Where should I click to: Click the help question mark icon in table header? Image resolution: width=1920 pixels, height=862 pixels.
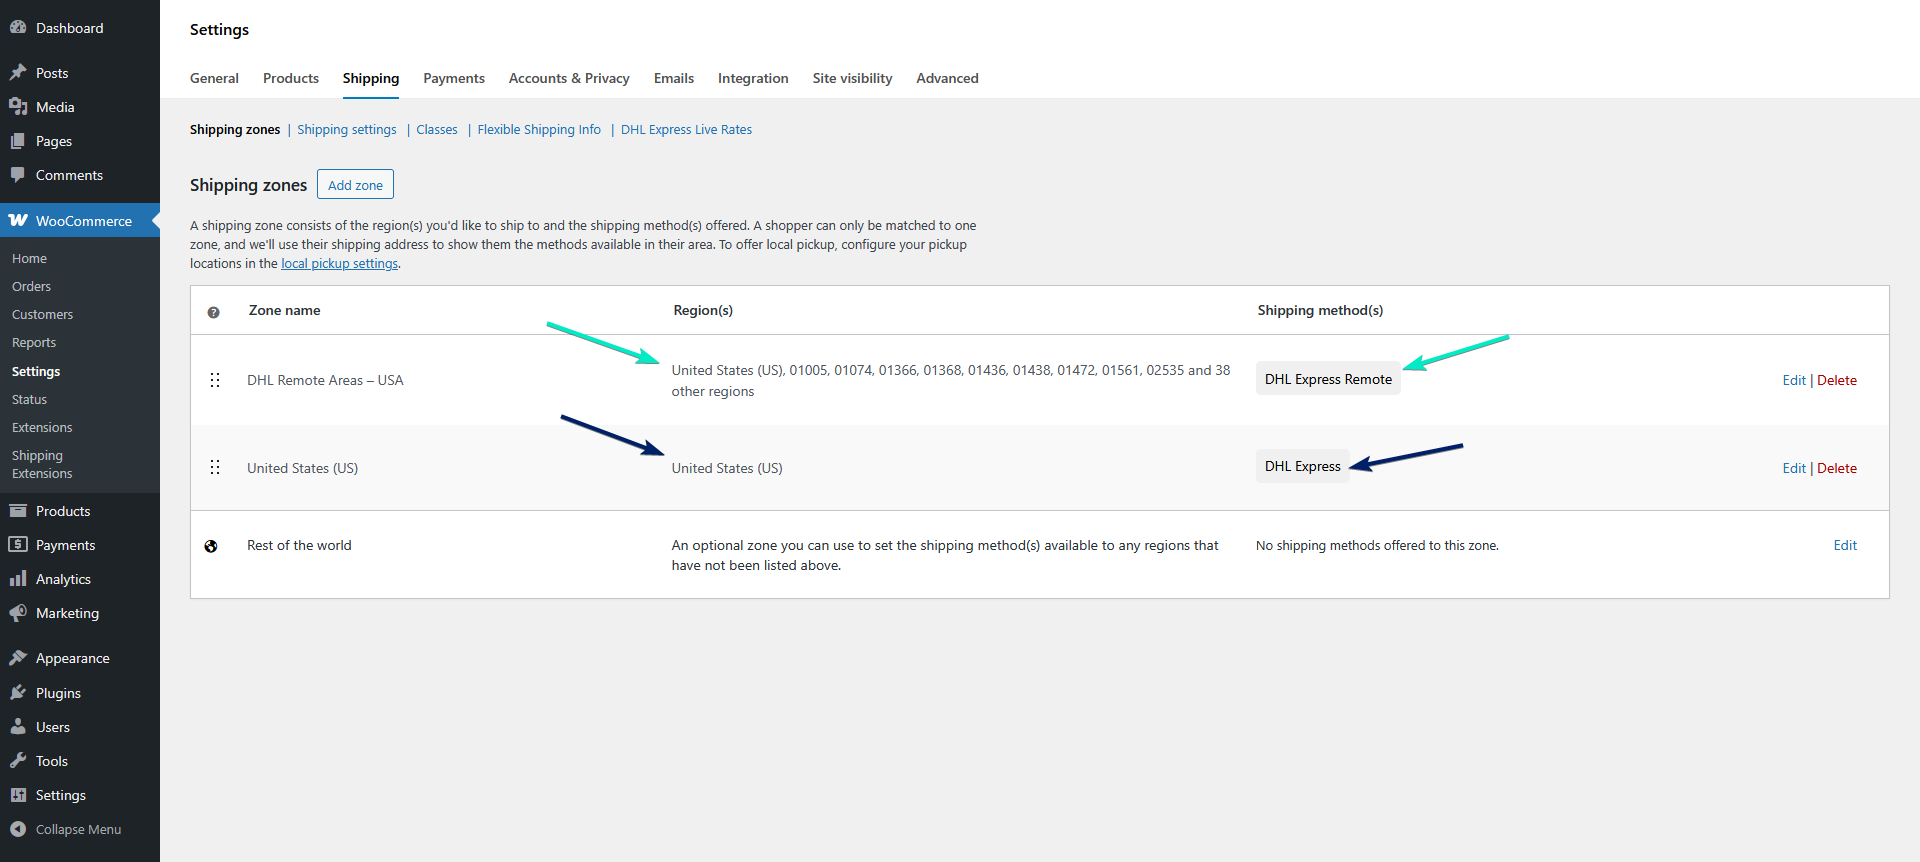point(213,312)
